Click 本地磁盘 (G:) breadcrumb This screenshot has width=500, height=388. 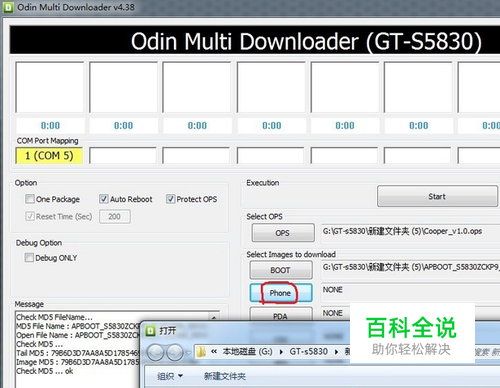pos(247,352)
